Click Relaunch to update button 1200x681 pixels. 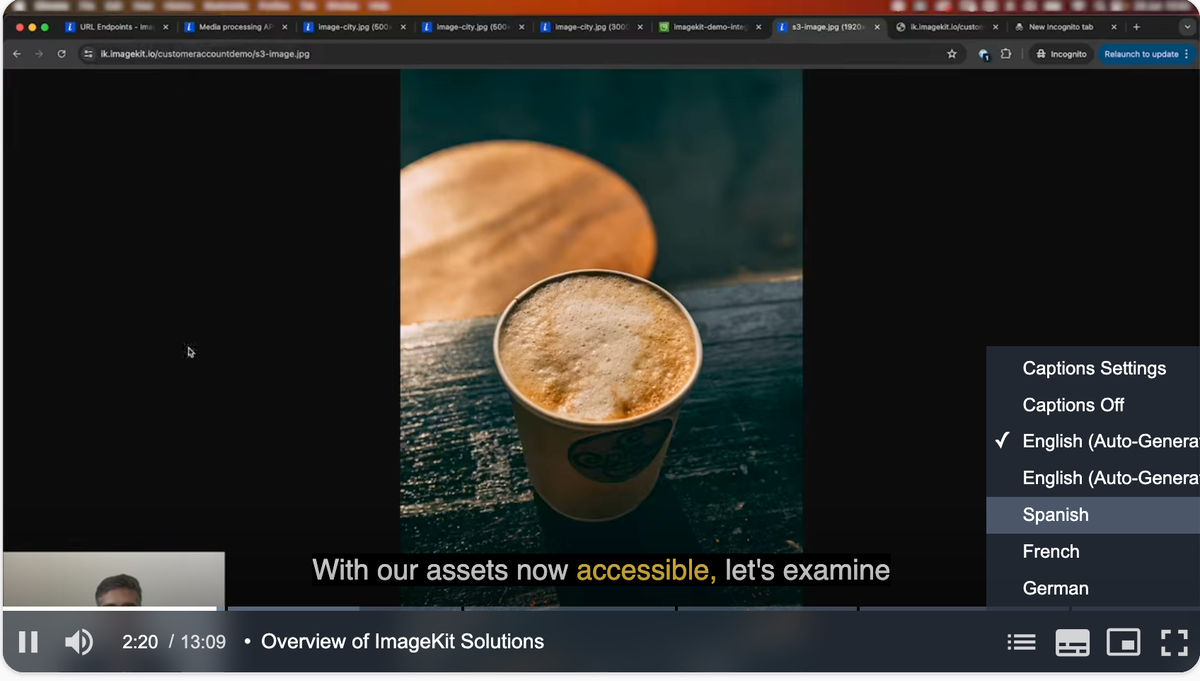[x=1147, y=54]
